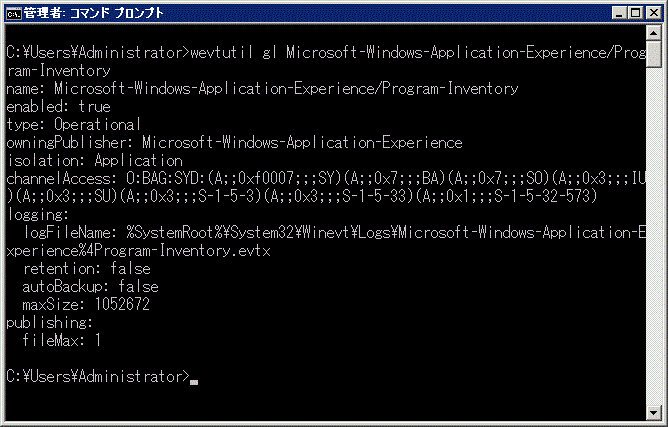Minimize the コマンド プロンプト window
The image size is (668, 427).
coord(619,13)
